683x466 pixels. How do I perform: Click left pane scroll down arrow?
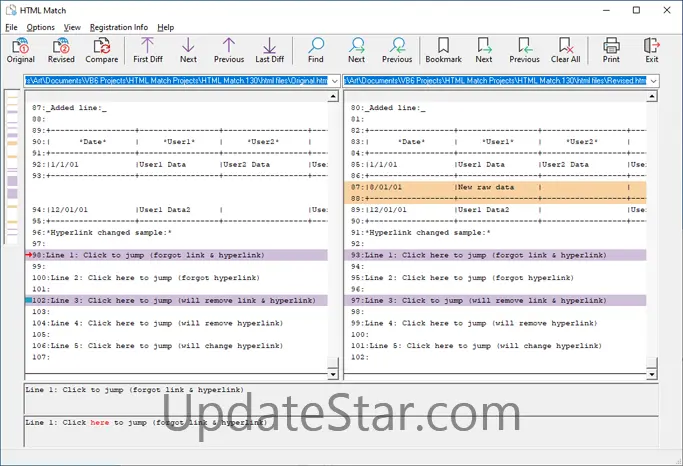pyautogui.click(x=333, y=374)
